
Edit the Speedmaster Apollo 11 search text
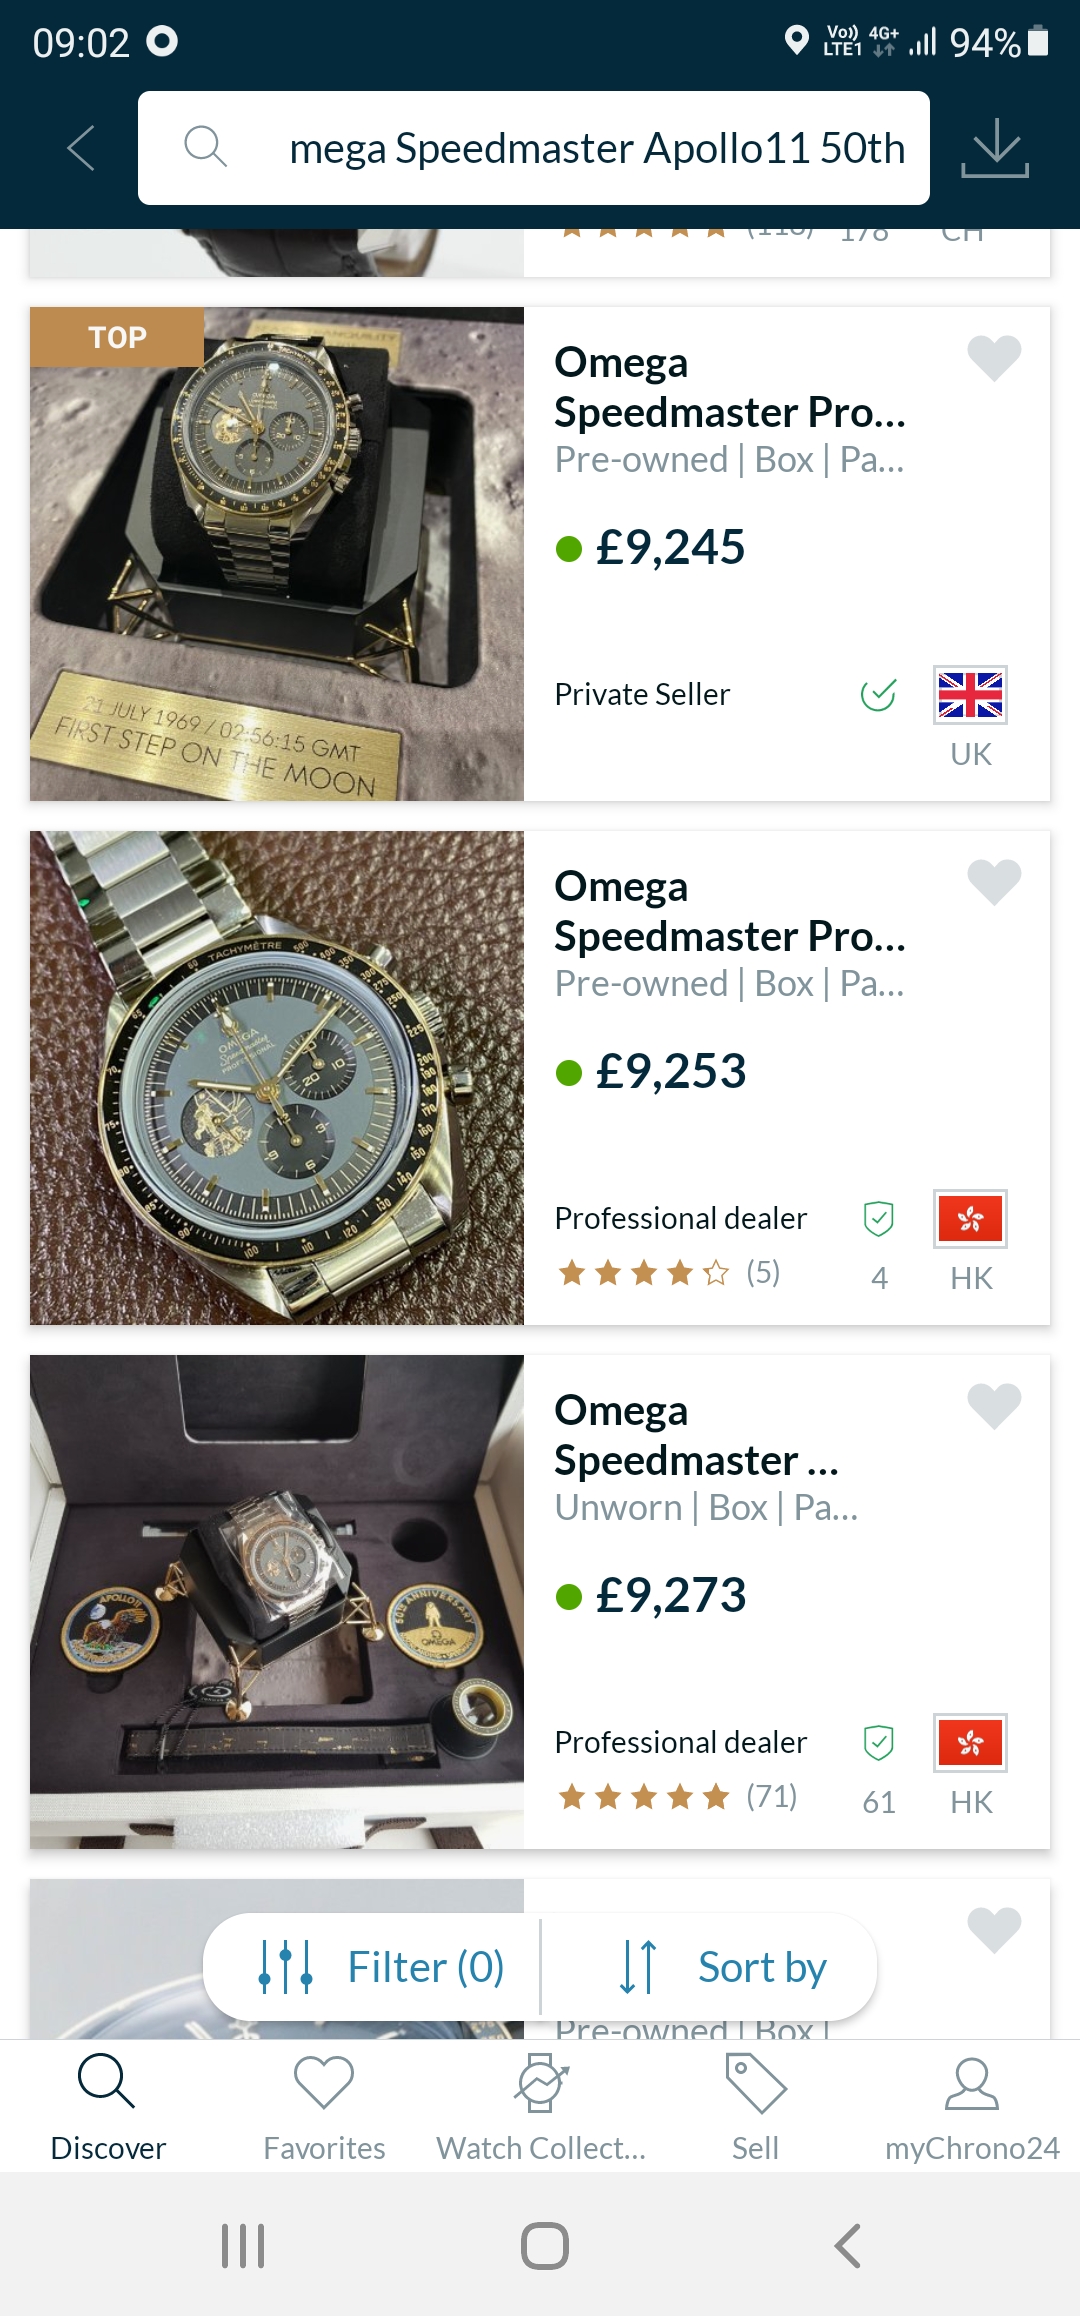pyautogui.click(x=596, y=148)
